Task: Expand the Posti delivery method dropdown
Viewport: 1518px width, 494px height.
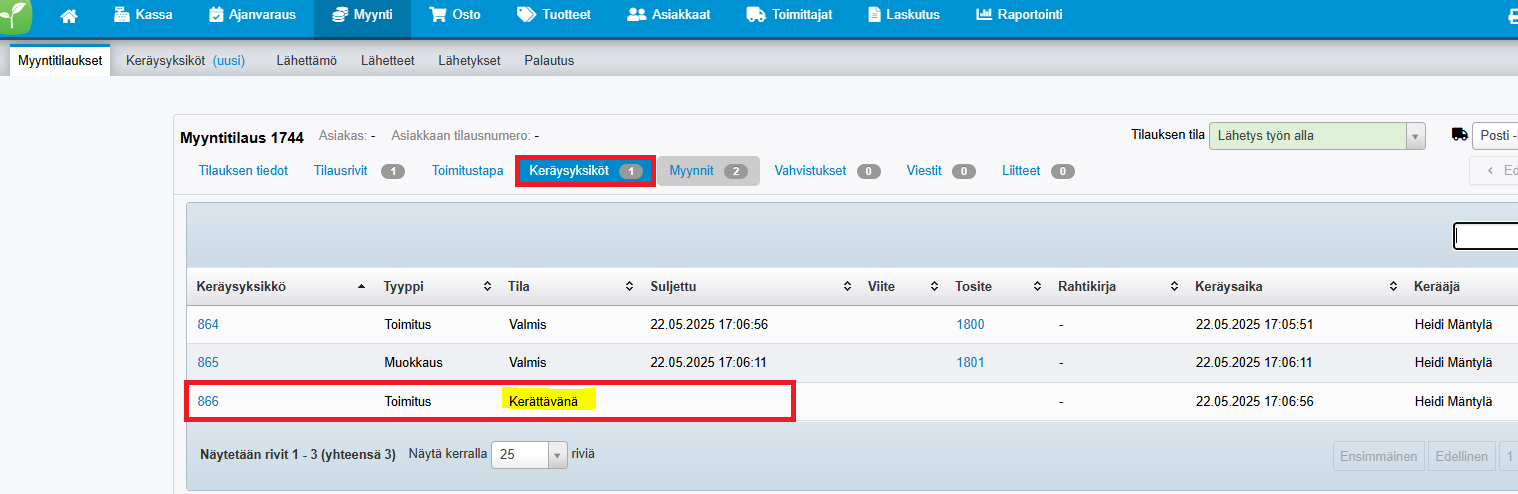Action: pyautogui.click(x=1495, y=136)
